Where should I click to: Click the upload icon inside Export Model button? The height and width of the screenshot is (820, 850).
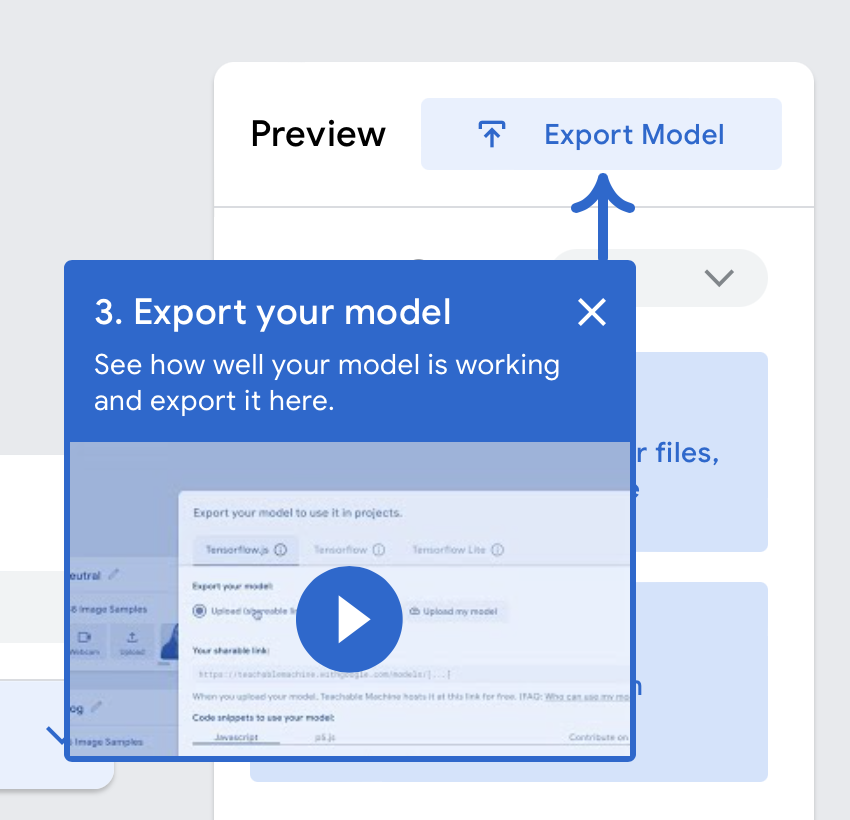(x=489, y=133)
